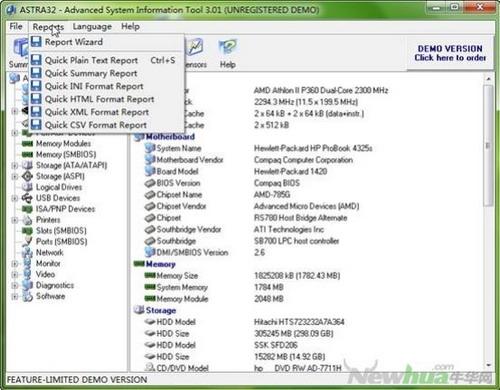Select Memory Modules in tree
This screenshot has height=390, width=500.
[x=63, y=144]
